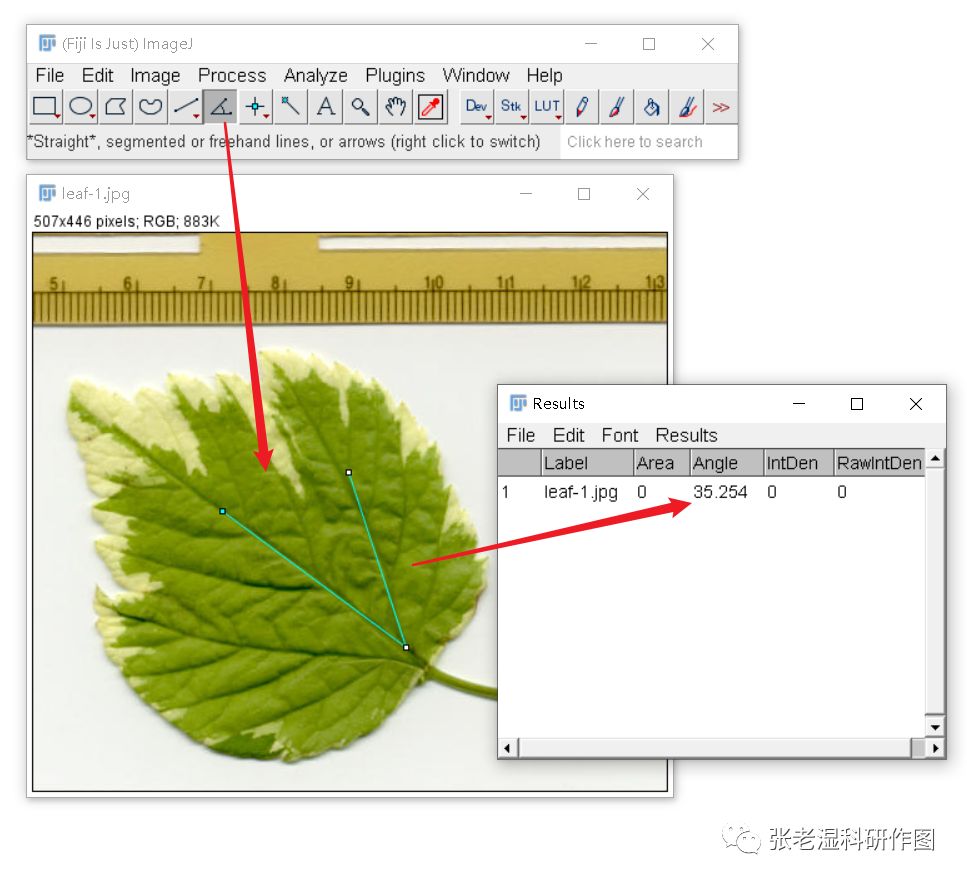Open the Analyze menu
This screenshot has height=882, width=967.
tap(315, 75)
